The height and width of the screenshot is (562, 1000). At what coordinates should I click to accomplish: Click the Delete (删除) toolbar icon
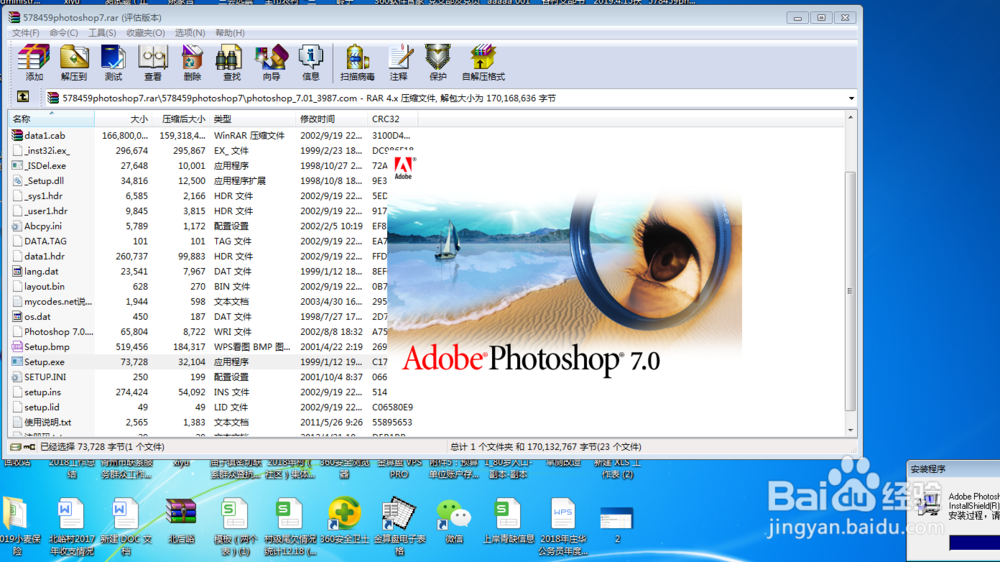click(x=191, y=63)
